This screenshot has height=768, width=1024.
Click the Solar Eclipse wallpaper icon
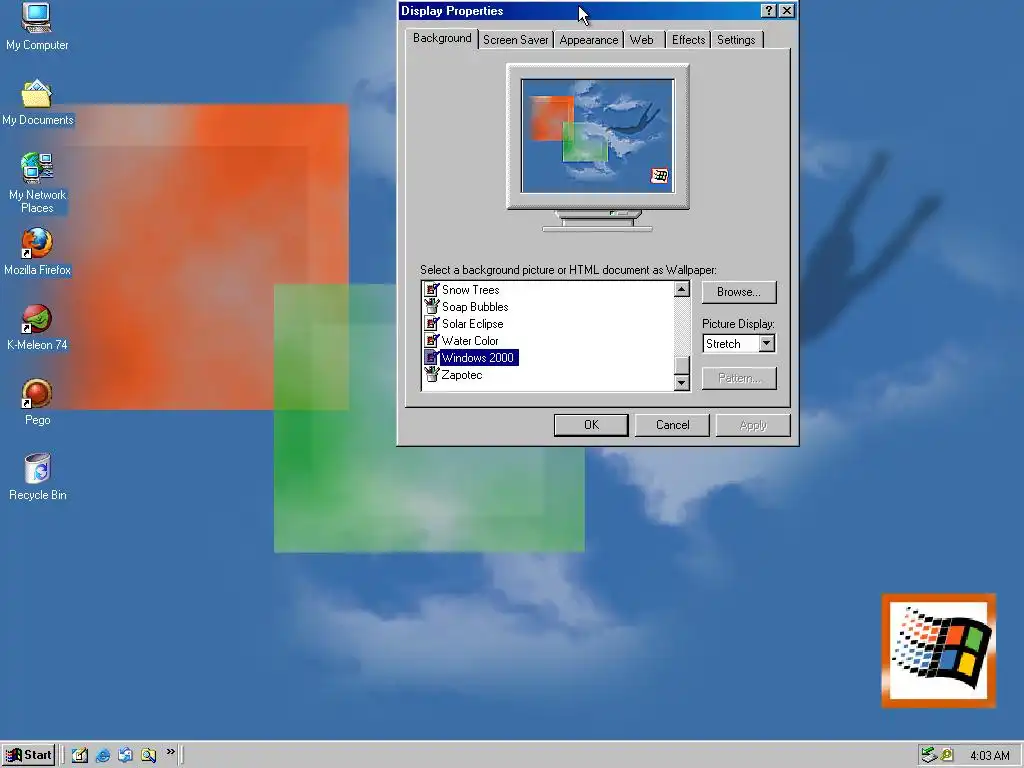(432, 323)
